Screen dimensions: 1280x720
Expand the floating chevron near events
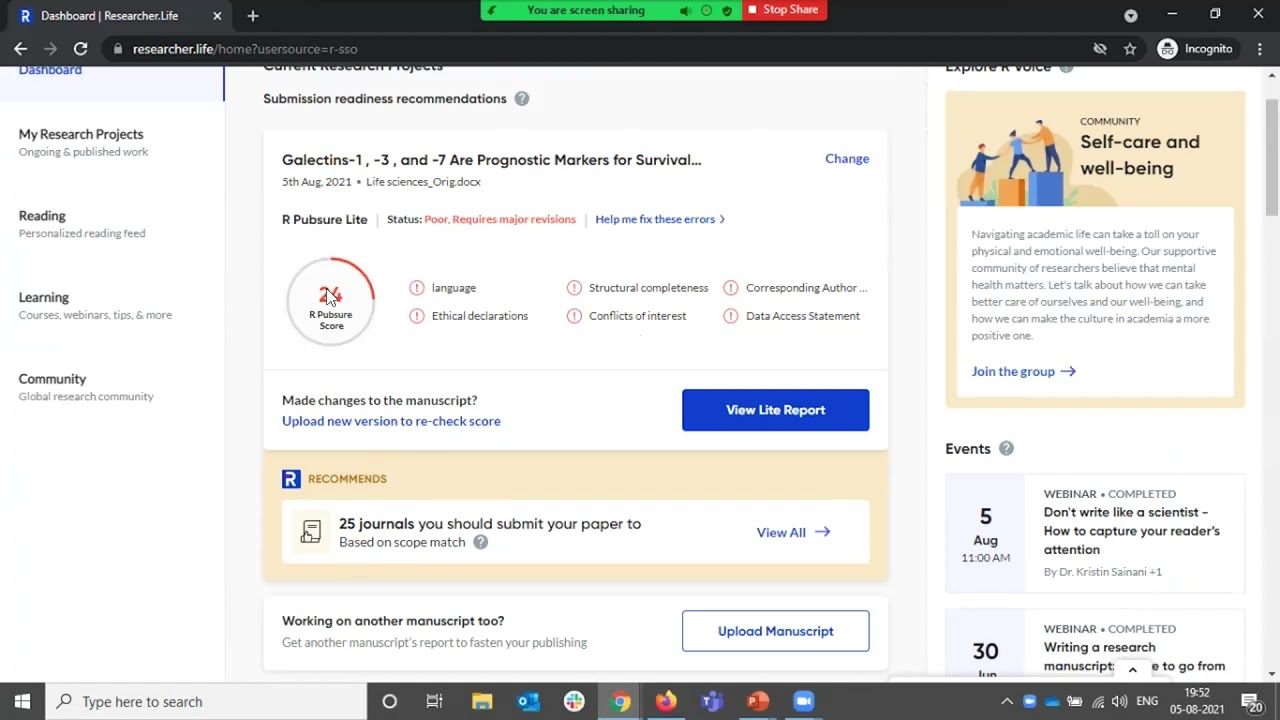1132,670
